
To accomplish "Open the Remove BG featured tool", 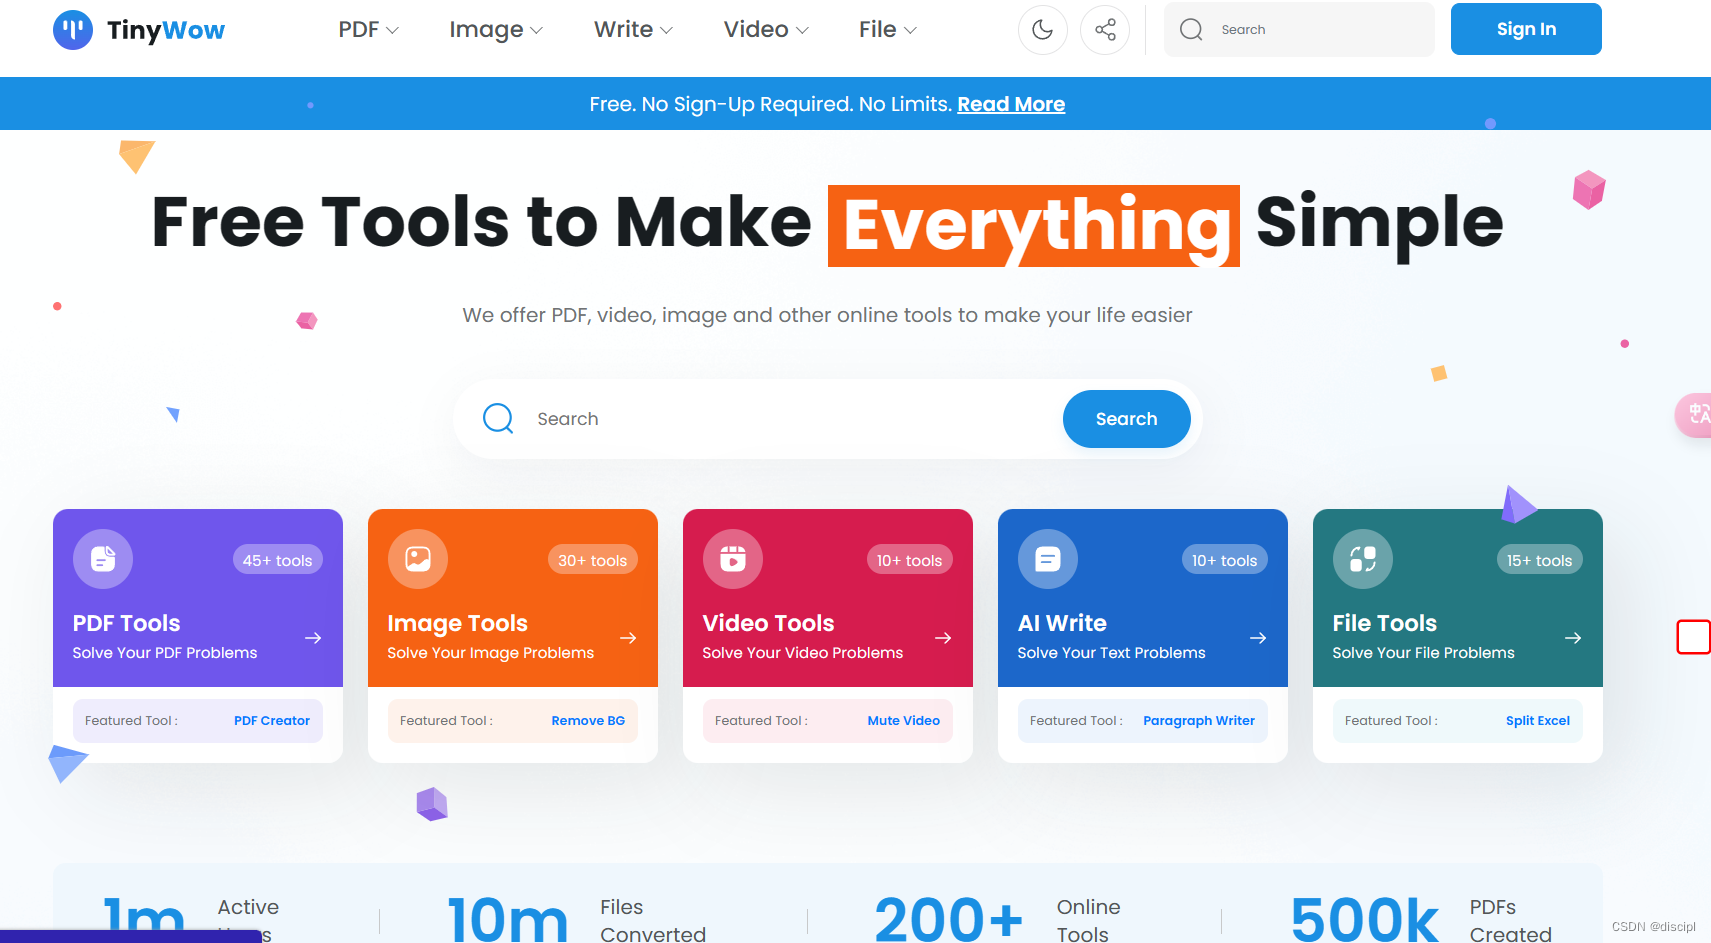I will coord(588,721).
